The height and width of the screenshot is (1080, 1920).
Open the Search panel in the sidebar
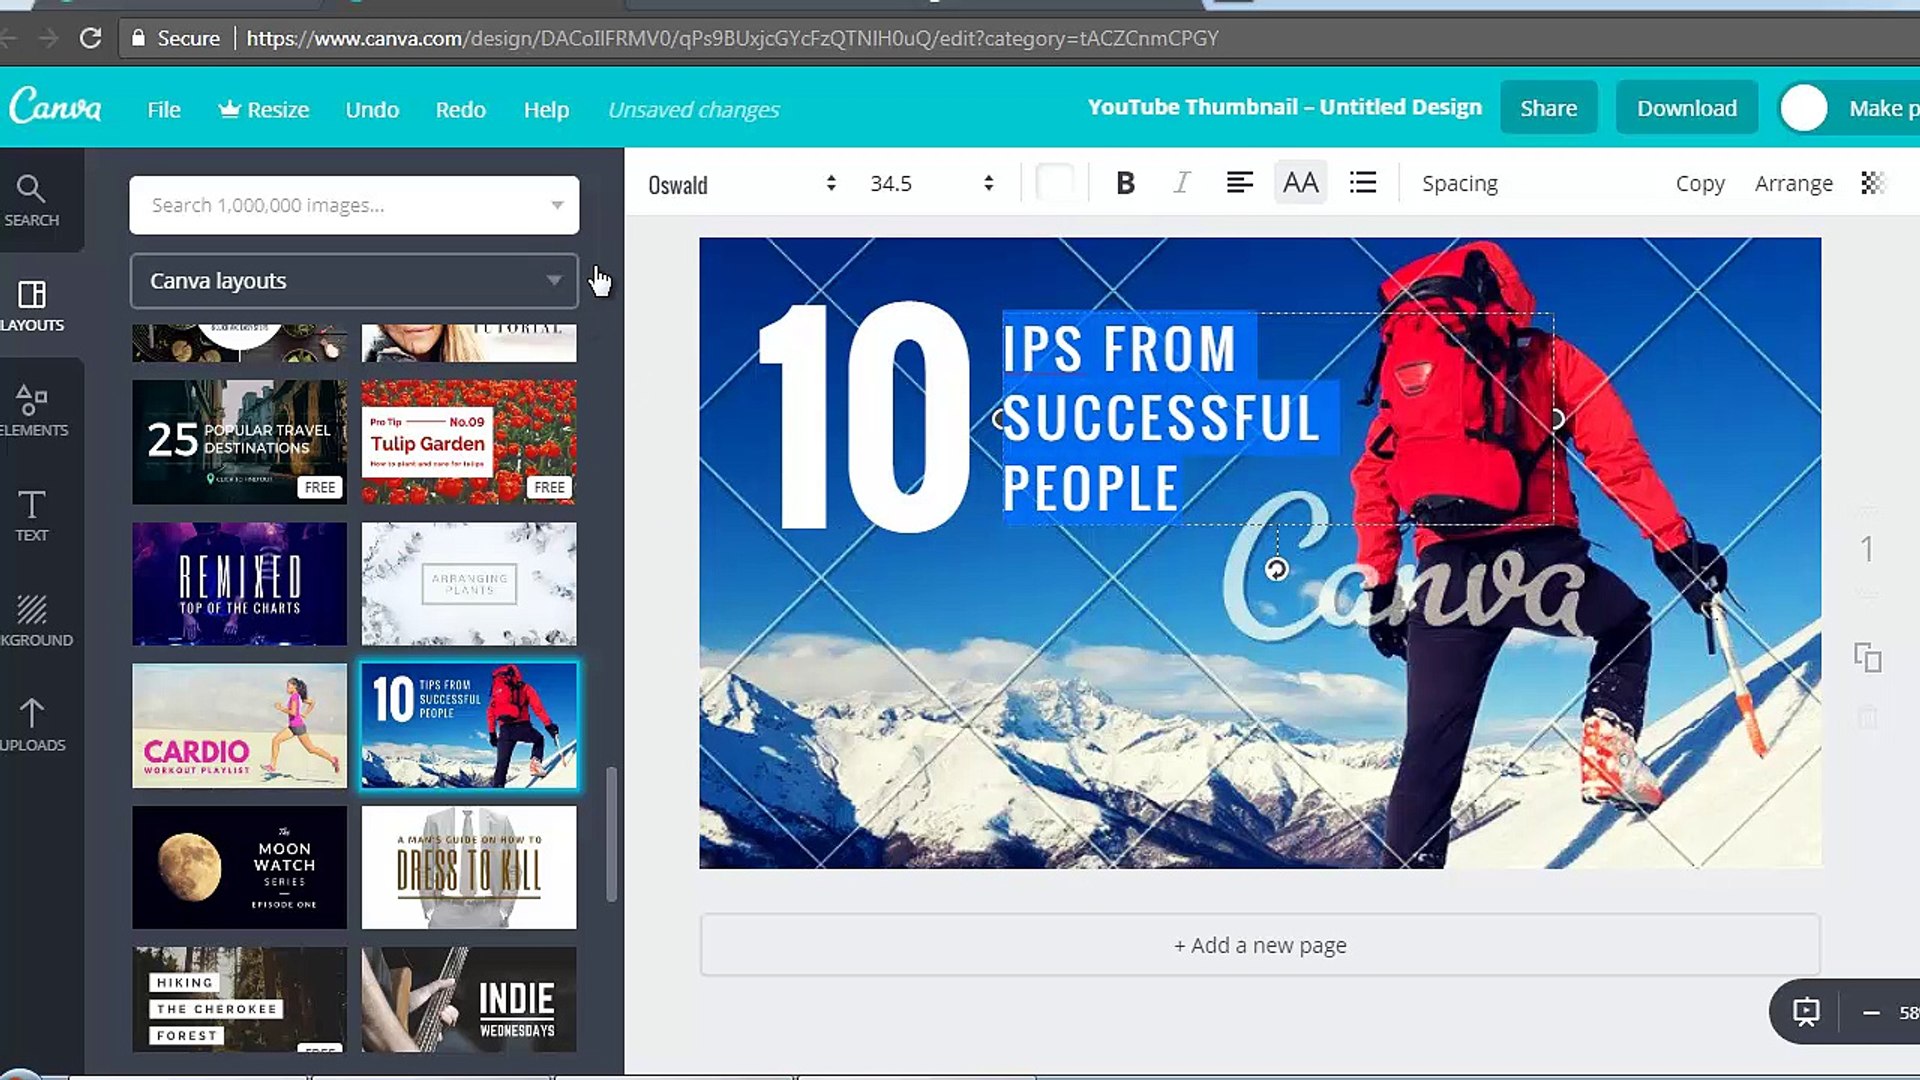(x=30, y=200)
